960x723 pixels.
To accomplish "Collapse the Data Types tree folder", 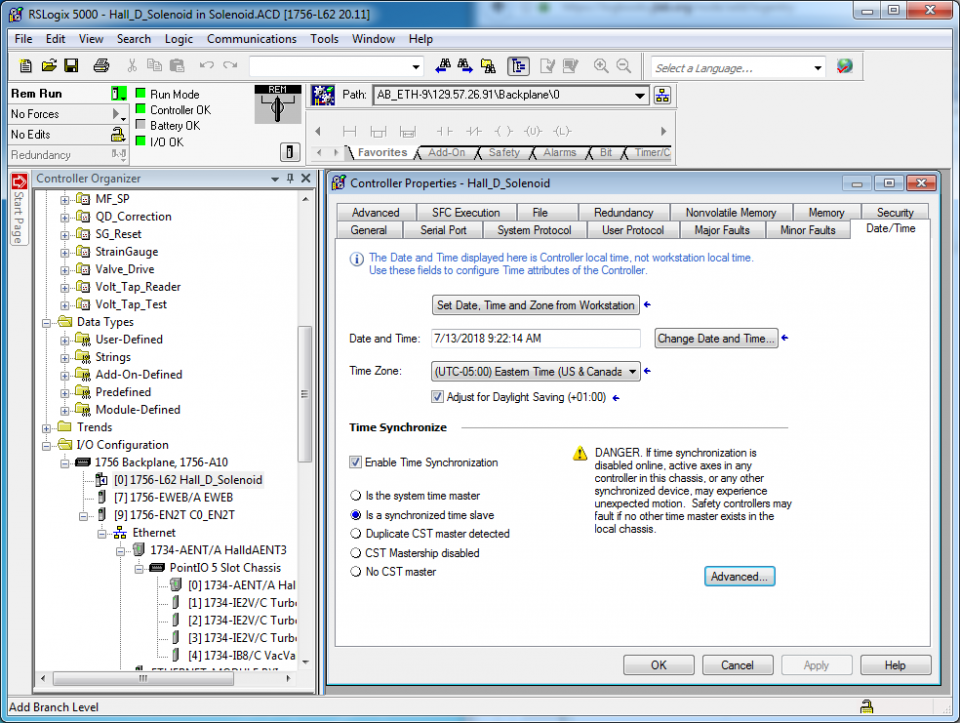I will pos(47,323).
